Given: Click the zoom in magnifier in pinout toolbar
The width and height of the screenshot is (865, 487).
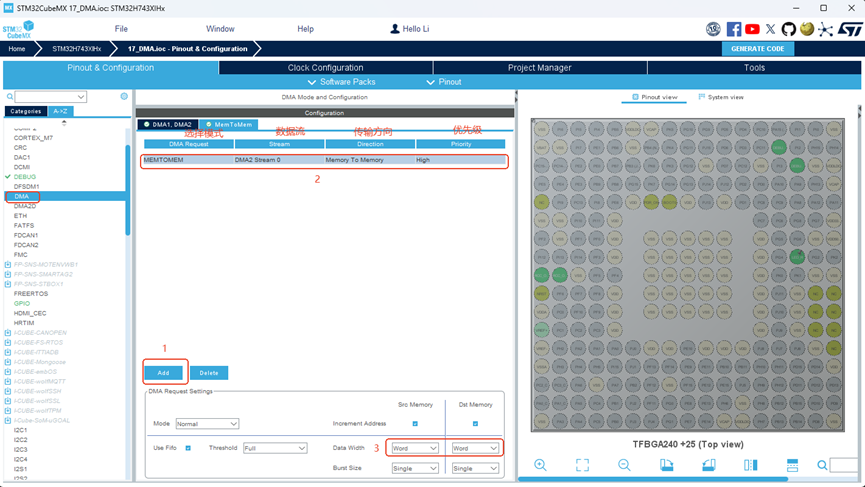Looking at the screenshot, I should pos(540,465).
